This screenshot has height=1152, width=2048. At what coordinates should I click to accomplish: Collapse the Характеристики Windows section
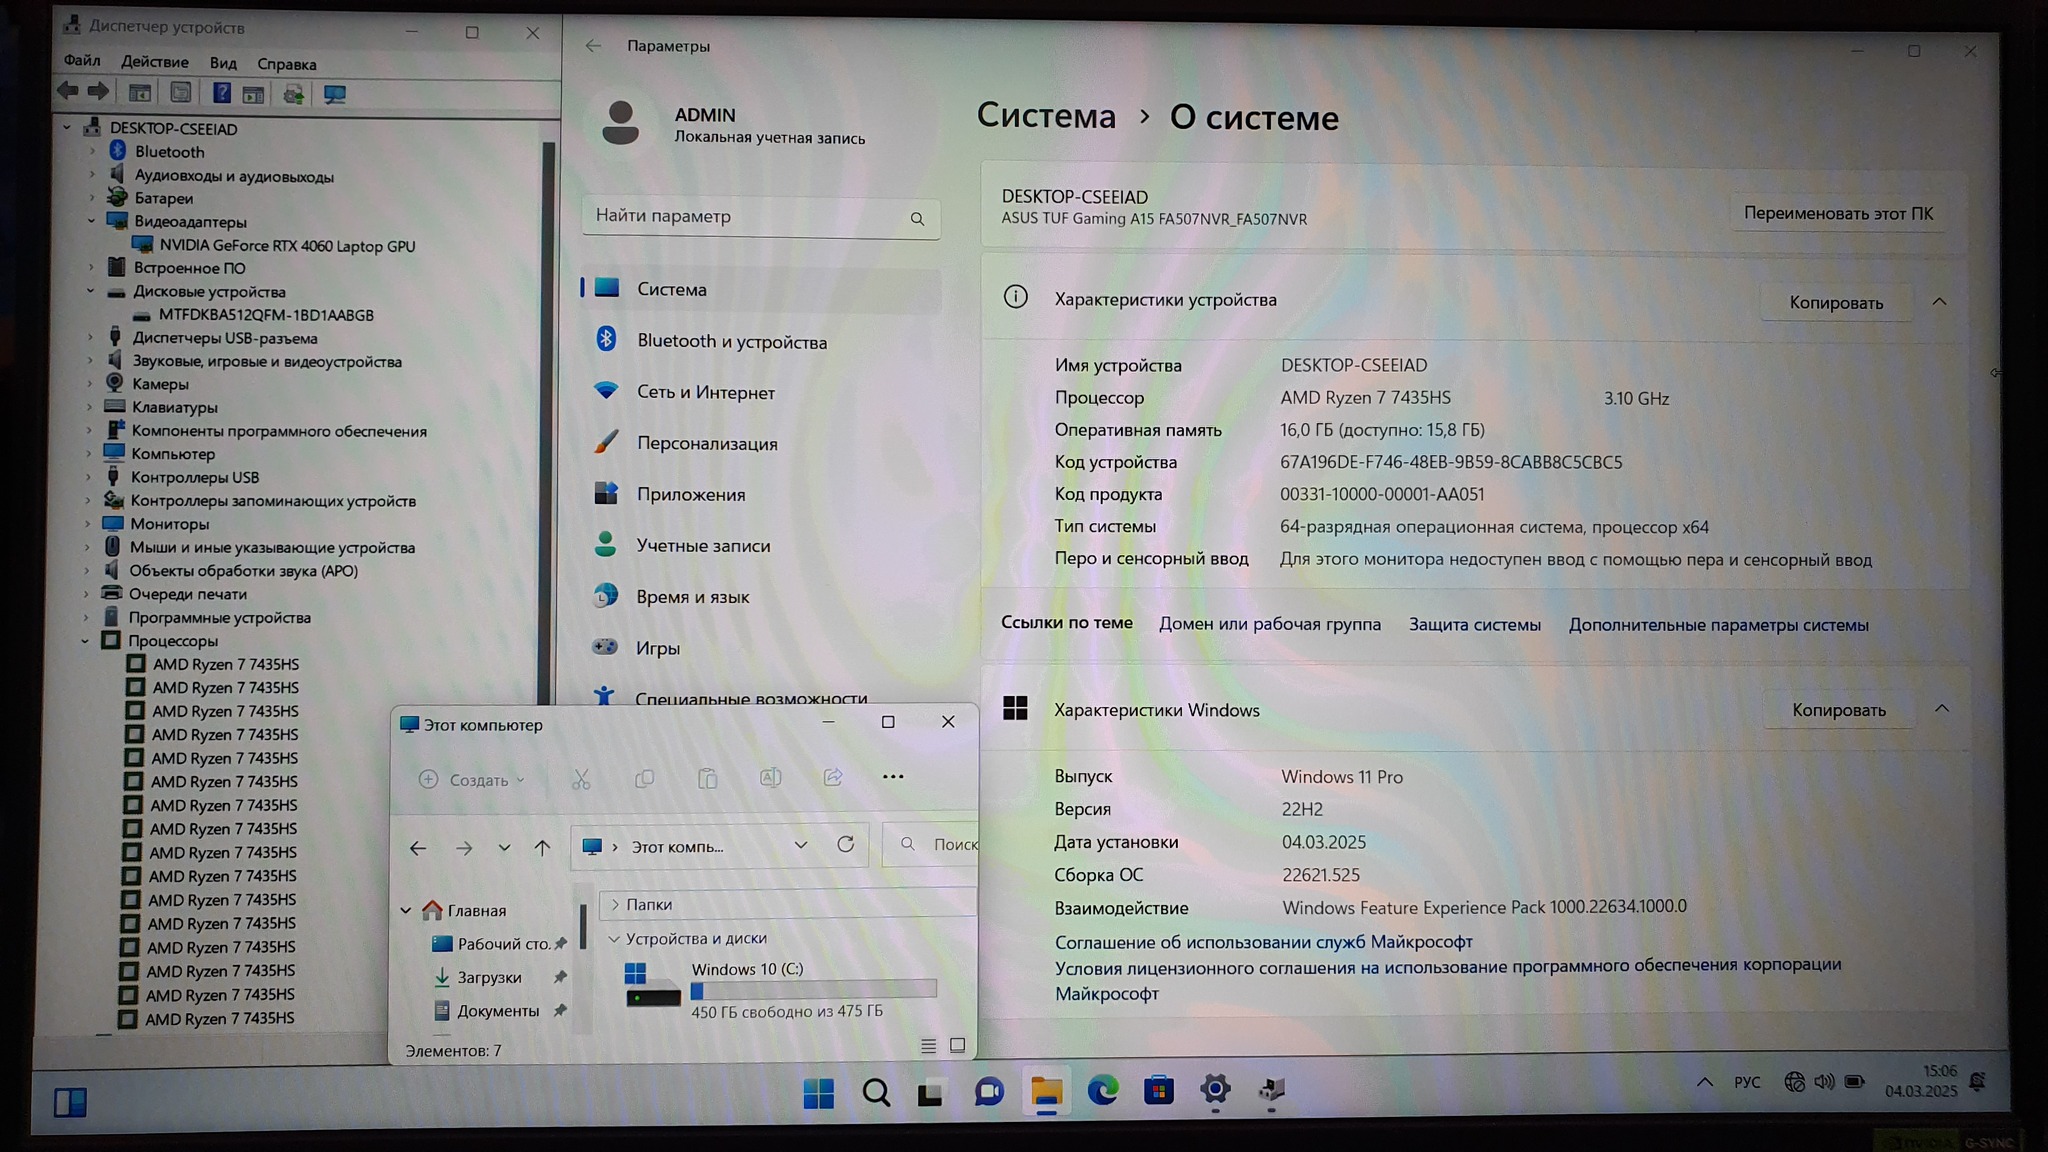coord(1941,709)
